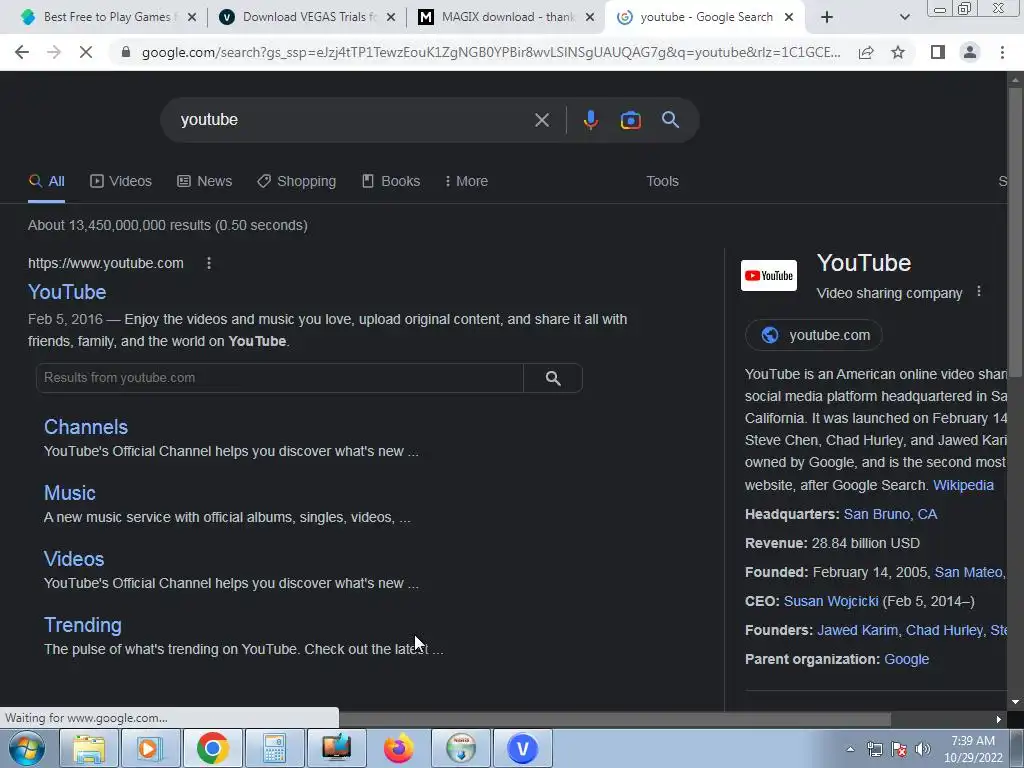The width and height of the screenshot is (1024, 768).
Task: Close the youtube - Google Search tab
Action: pos(789,17)
